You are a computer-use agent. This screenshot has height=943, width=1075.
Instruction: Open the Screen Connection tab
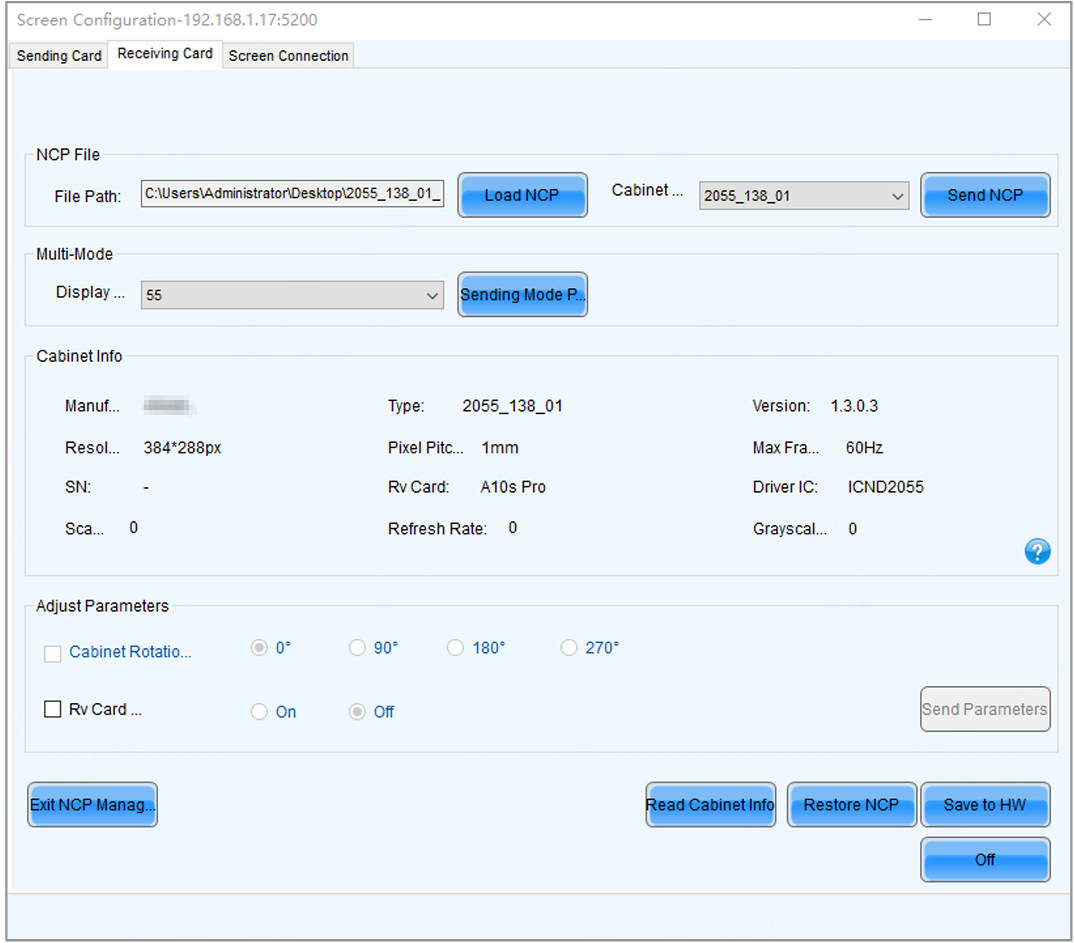pyautogui.click(x=288, y=56)
